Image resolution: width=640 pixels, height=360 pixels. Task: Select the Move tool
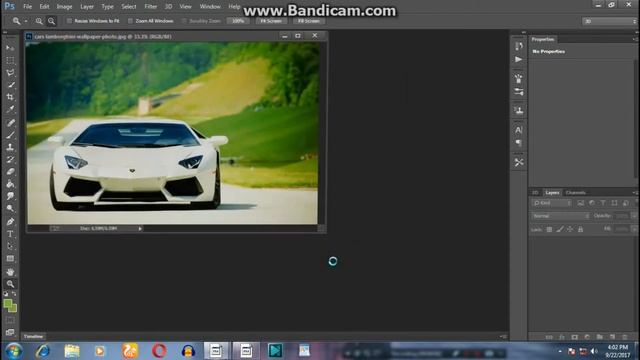point(10,48)
